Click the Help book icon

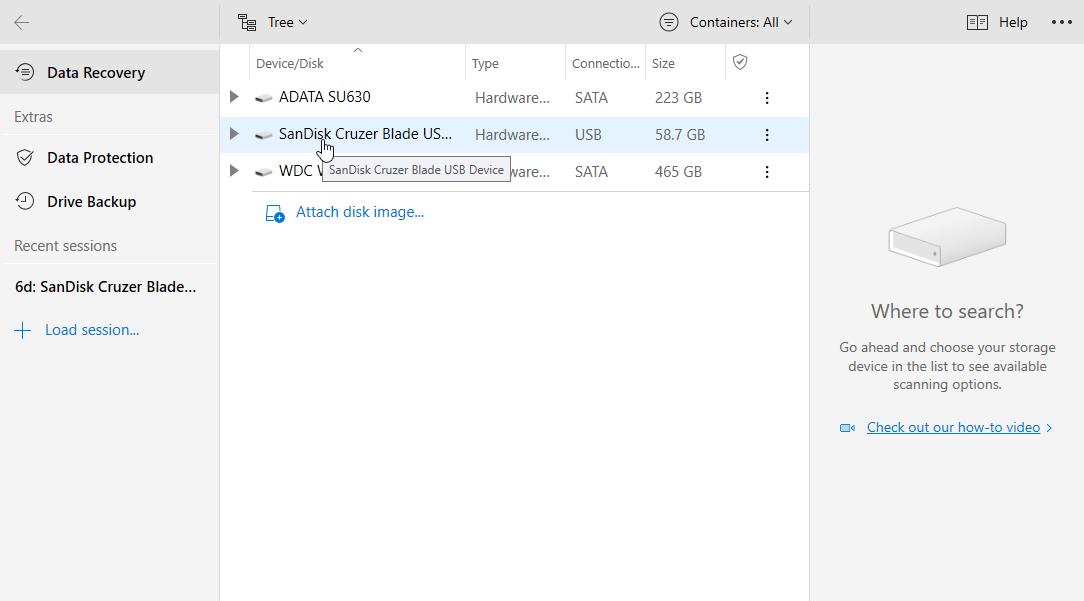pos(977,22)
